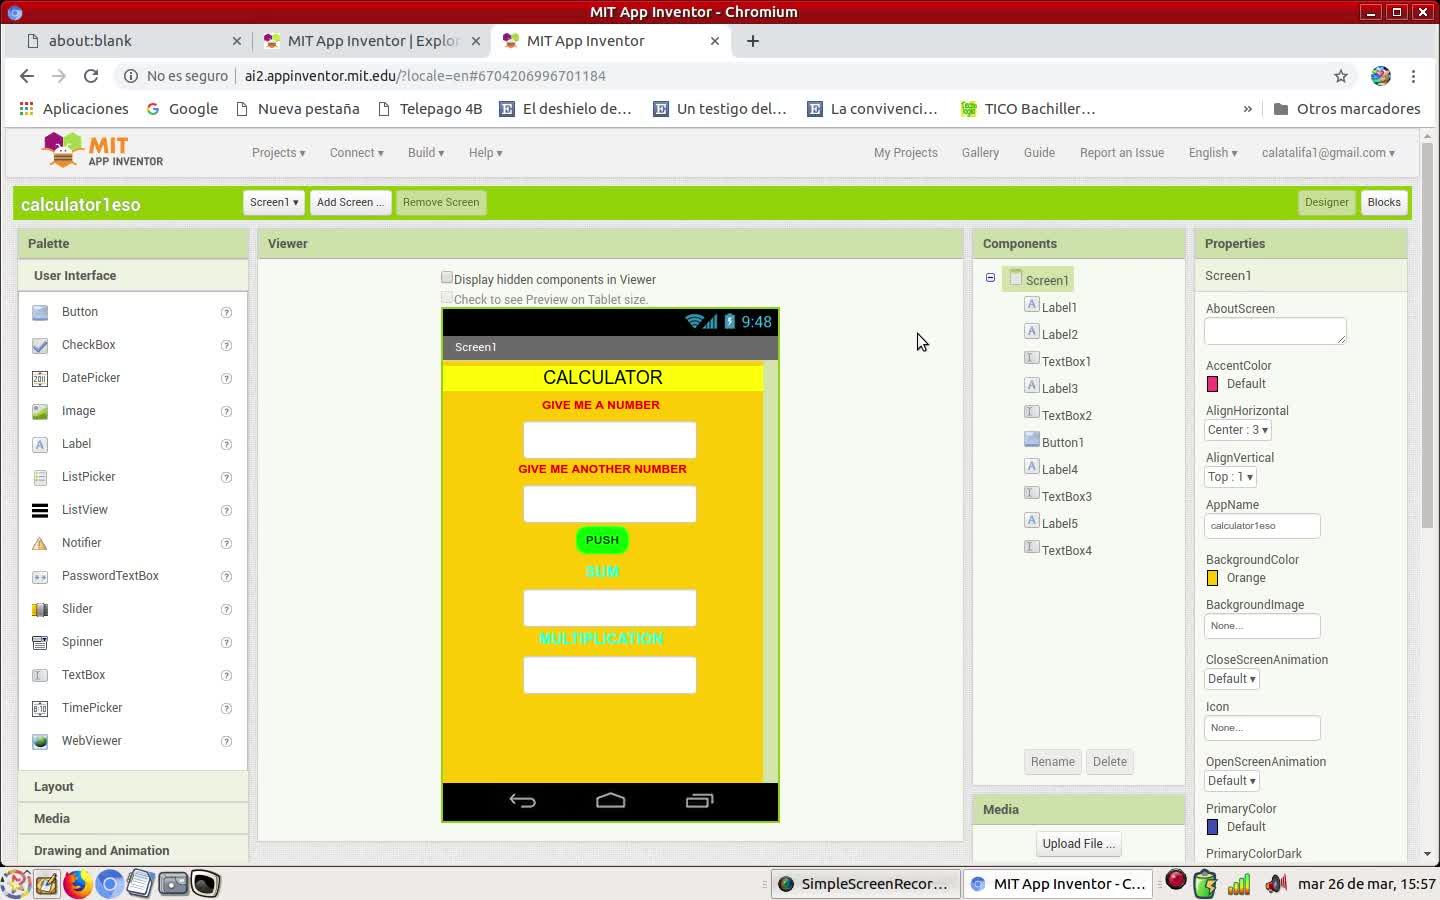Open the Build menu

click(426, 153)
